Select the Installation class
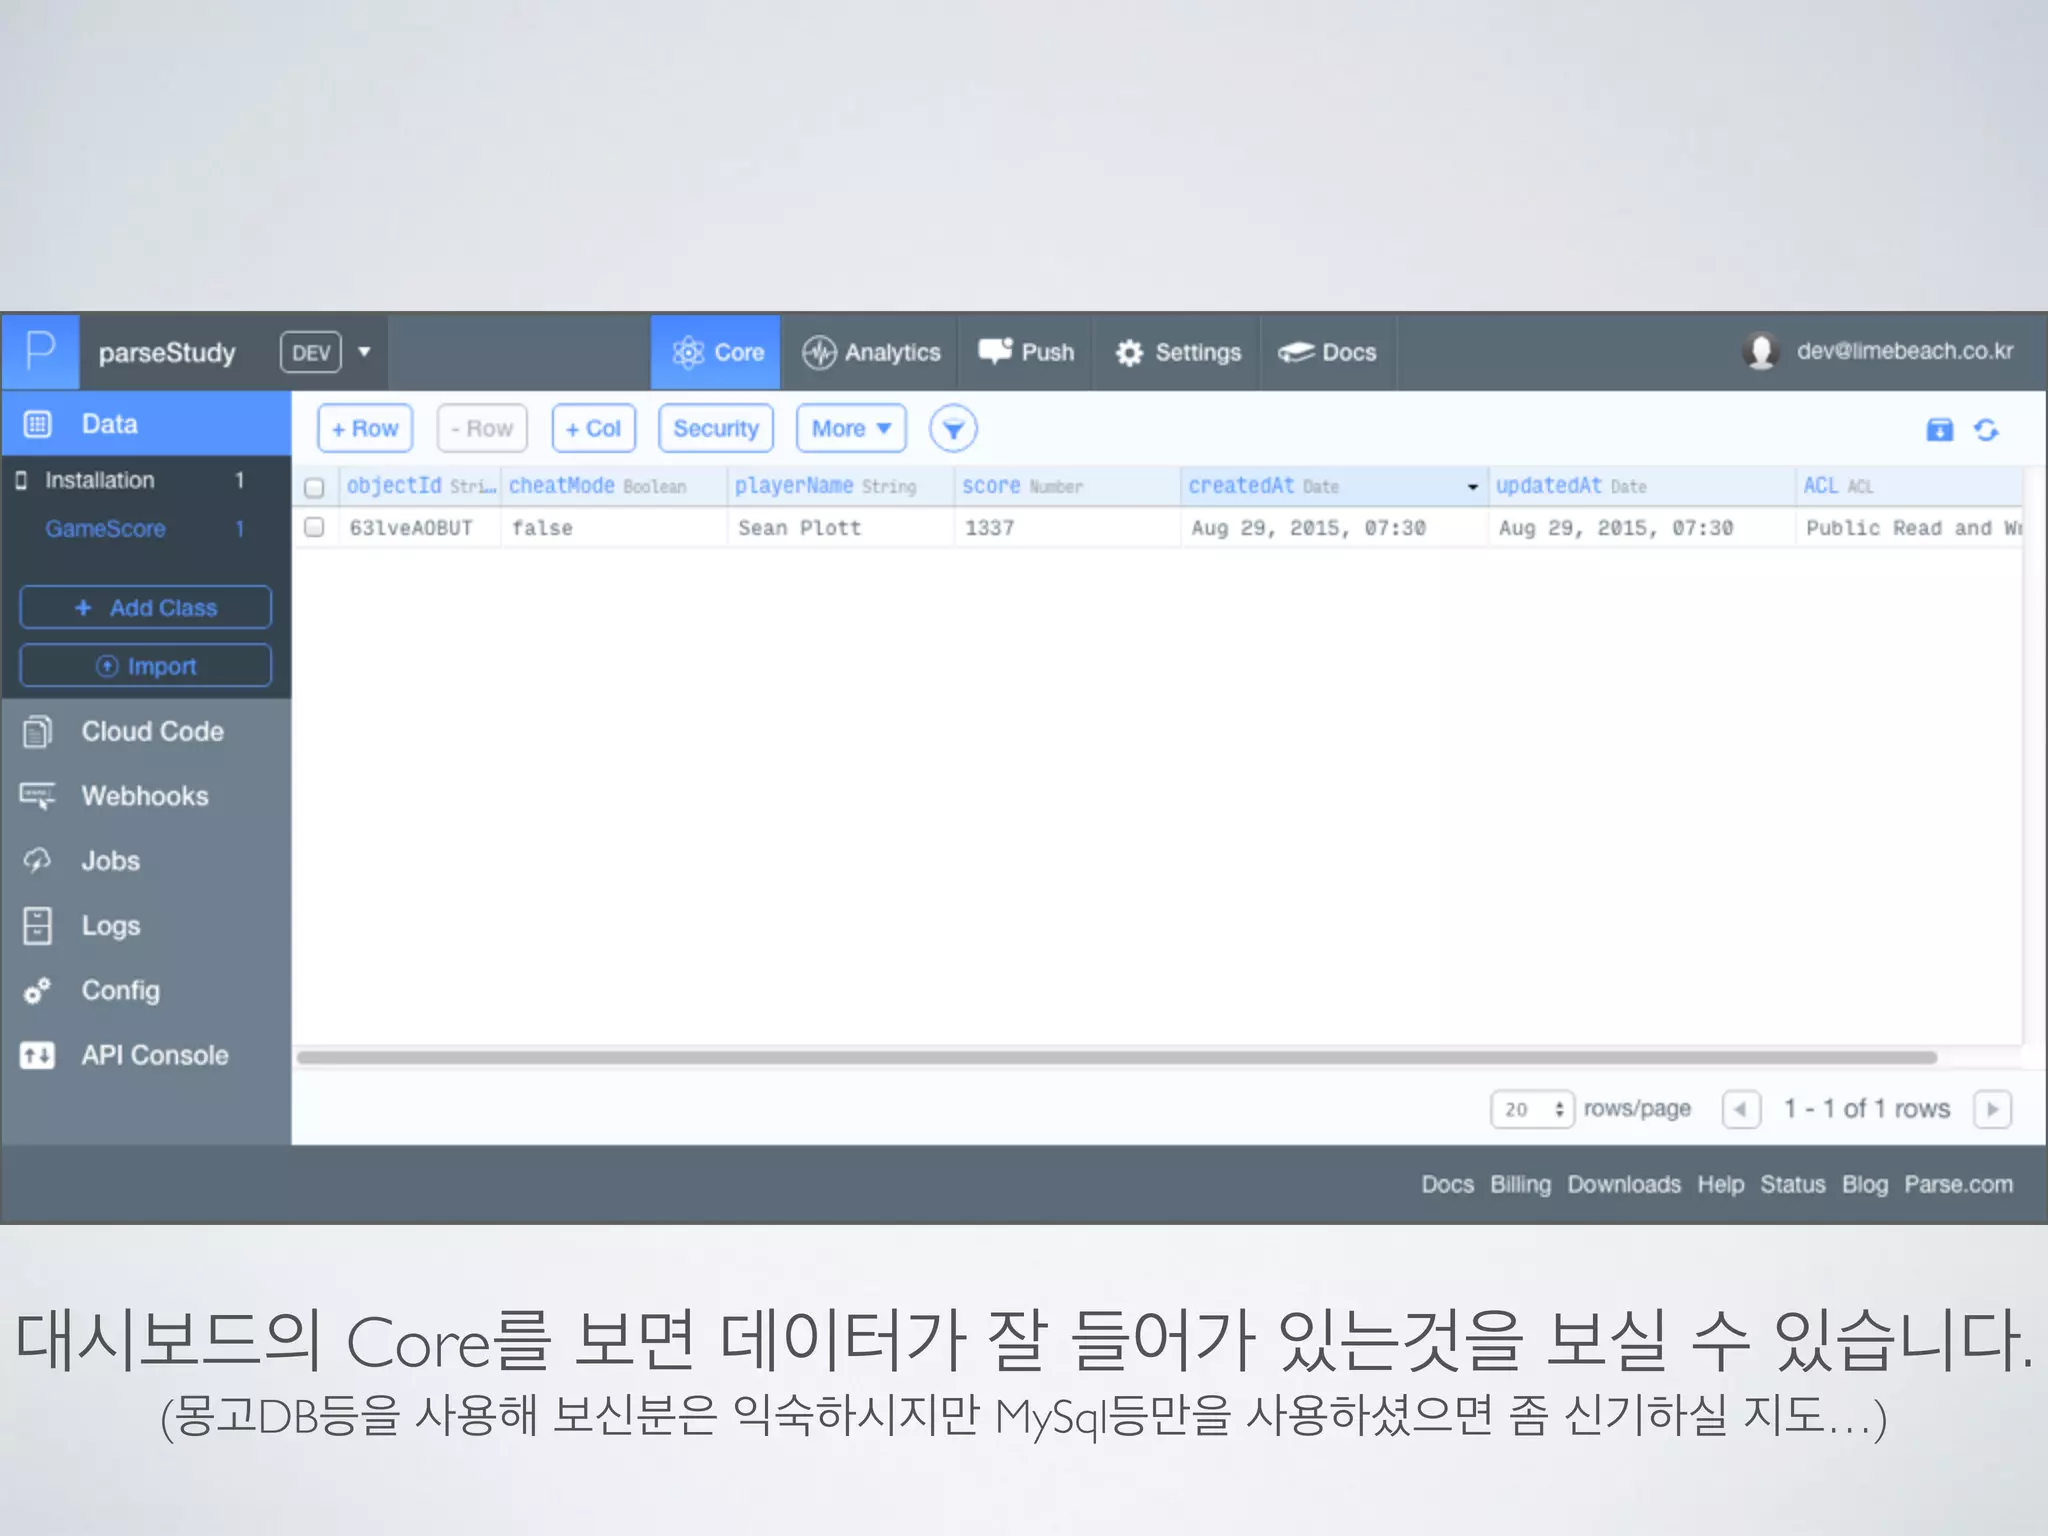2048x1536 pixels. 146,480
